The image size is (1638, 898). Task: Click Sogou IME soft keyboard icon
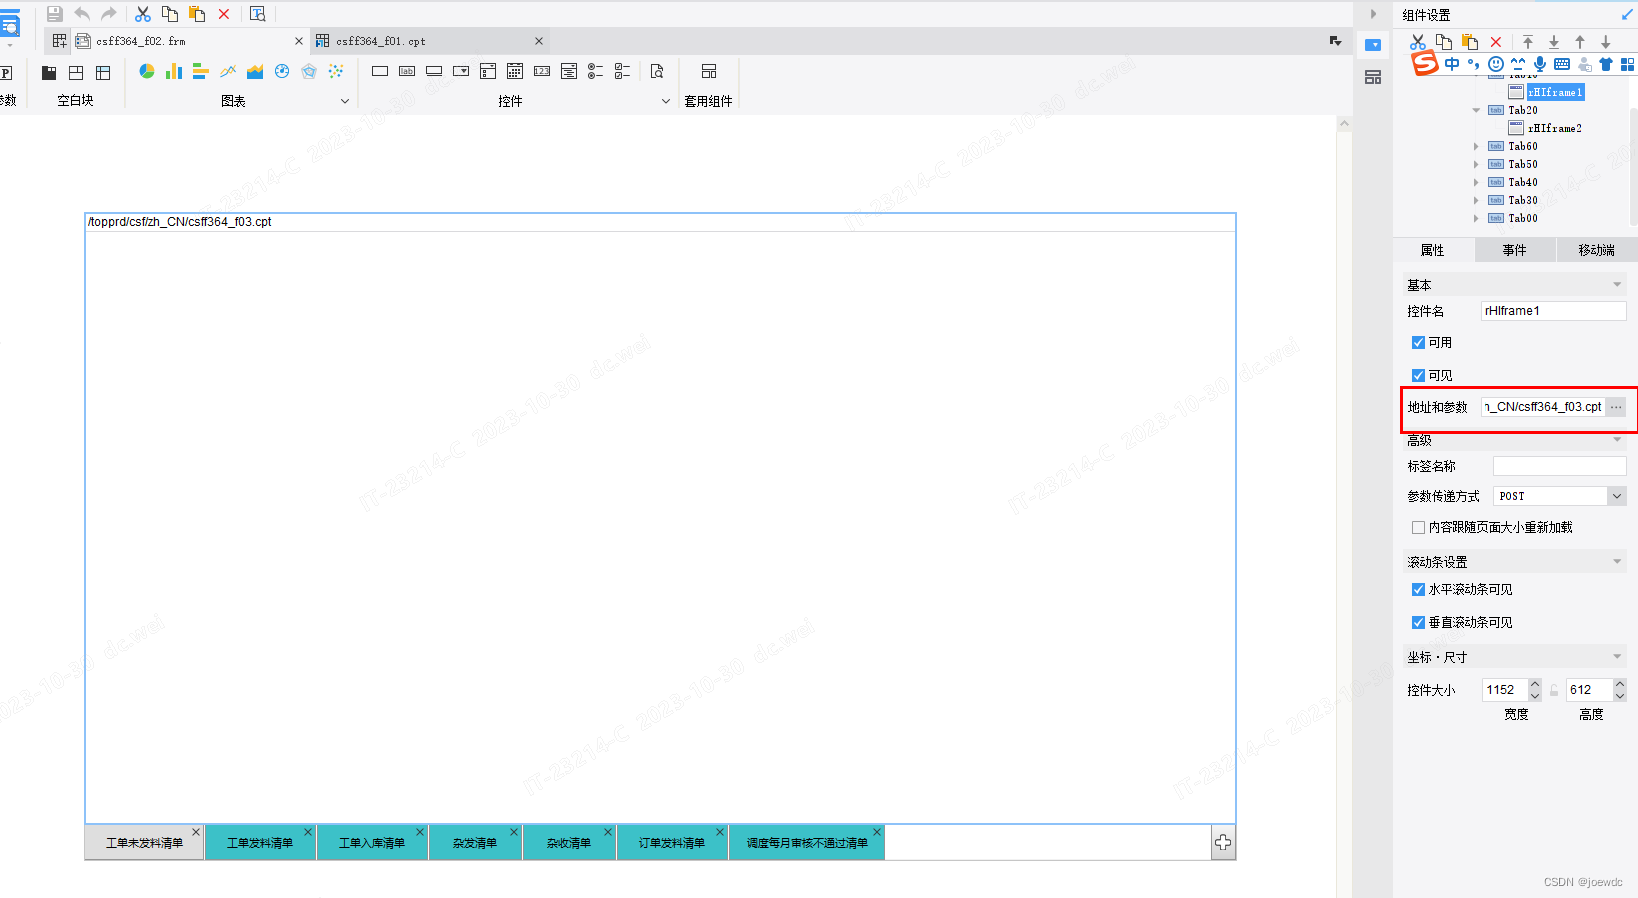click(1562, 64)
